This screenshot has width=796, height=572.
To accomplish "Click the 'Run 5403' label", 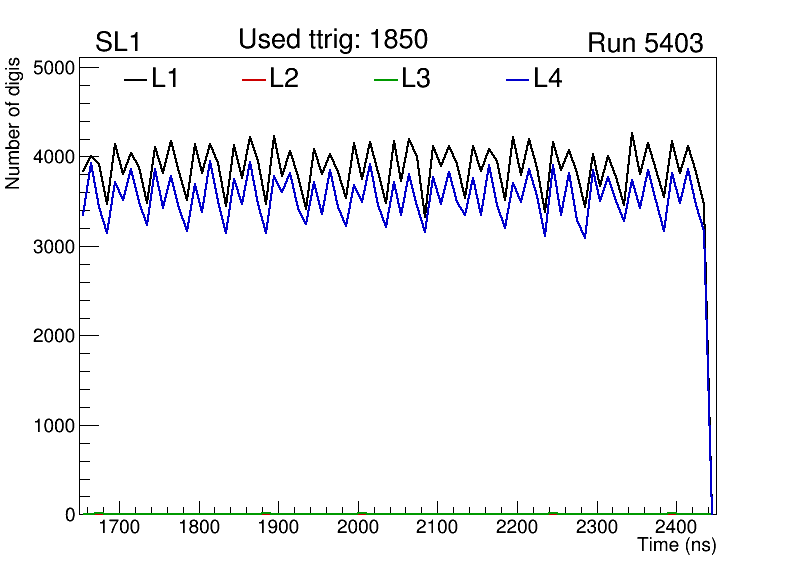I will (645, 43).
